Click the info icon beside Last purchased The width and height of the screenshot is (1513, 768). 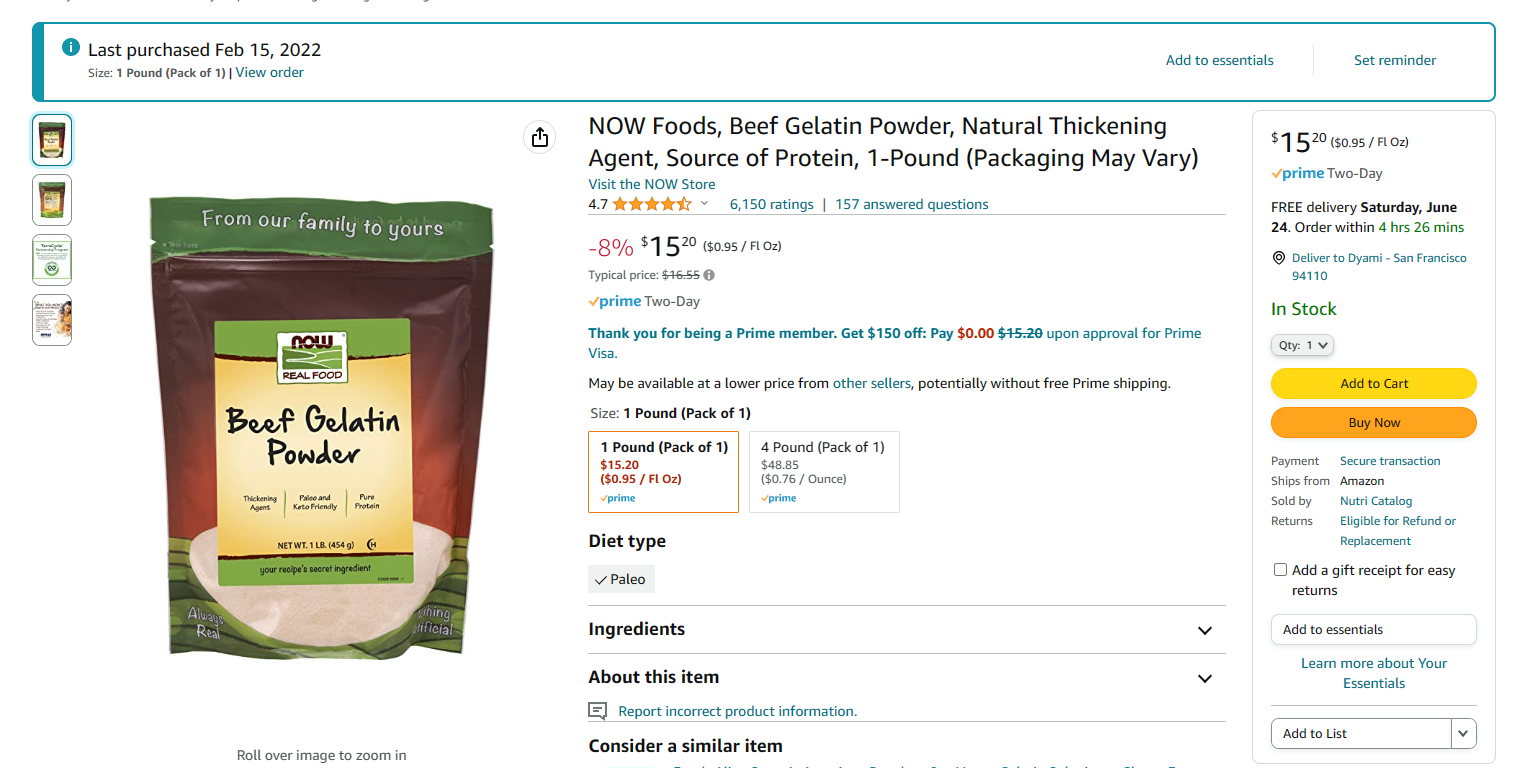pos(71,48)
